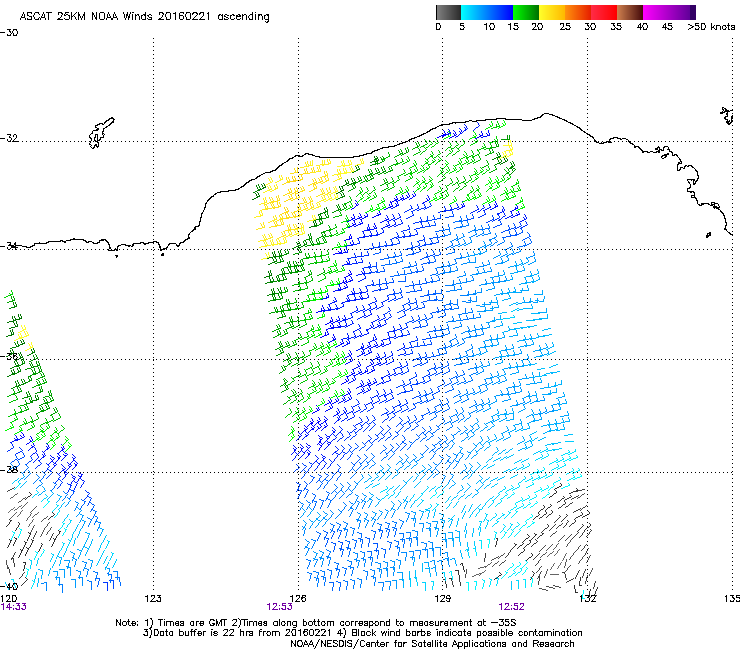
Task: Click the yellow 20-25 knots legend swatch
Action: [x=552, y=12]
